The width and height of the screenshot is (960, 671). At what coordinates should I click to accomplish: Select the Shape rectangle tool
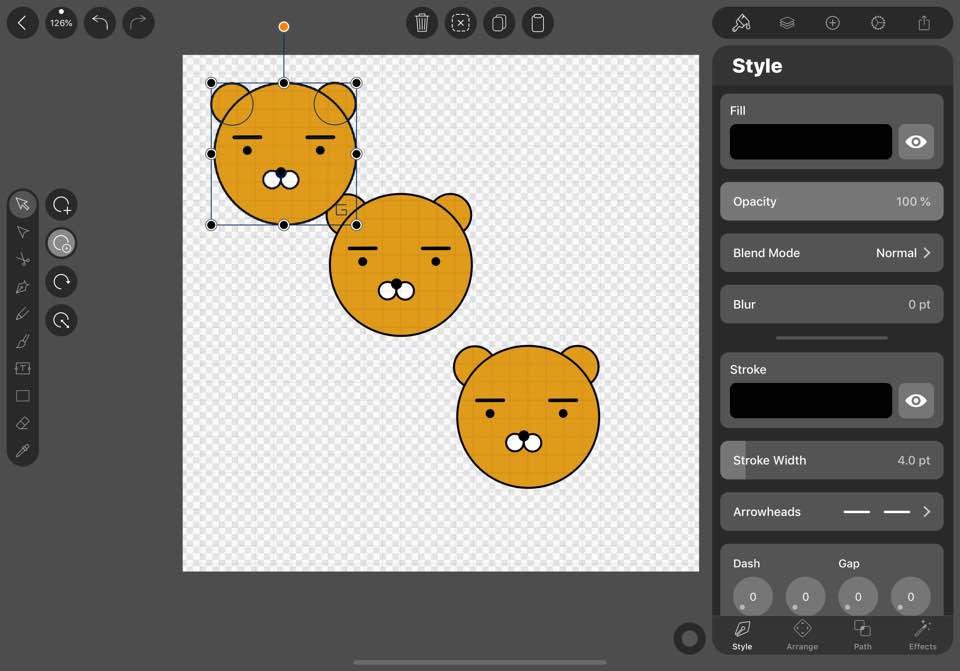click(x=23, y=395)
